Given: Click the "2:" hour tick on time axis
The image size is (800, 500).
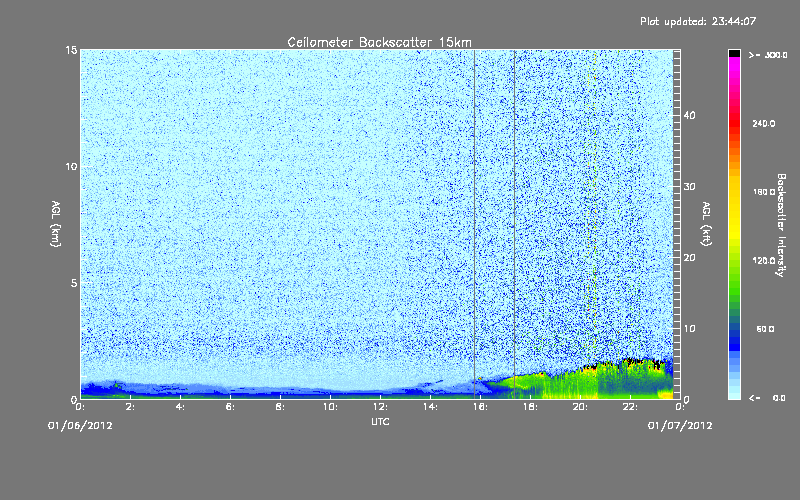Looking at the screenshot, I should [x=130, y=407].
